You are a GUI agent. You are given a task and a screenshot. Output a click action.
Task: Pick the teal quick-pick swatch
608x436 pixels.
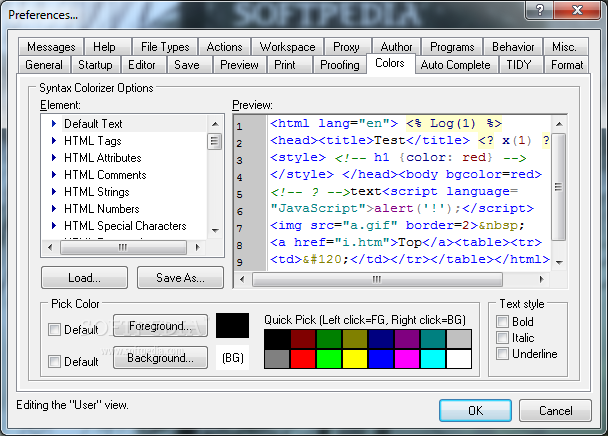click(433, 339)
